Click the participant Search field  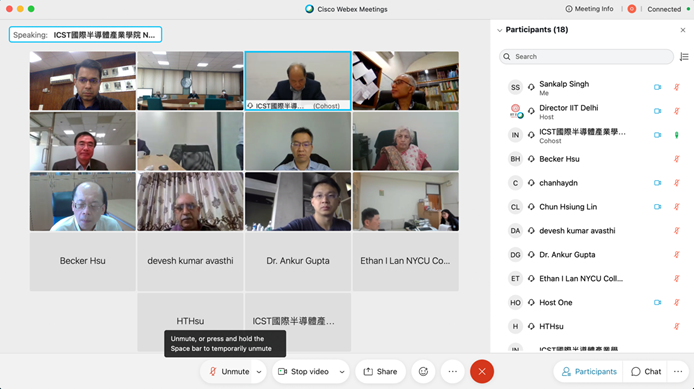tap(586, 57)
